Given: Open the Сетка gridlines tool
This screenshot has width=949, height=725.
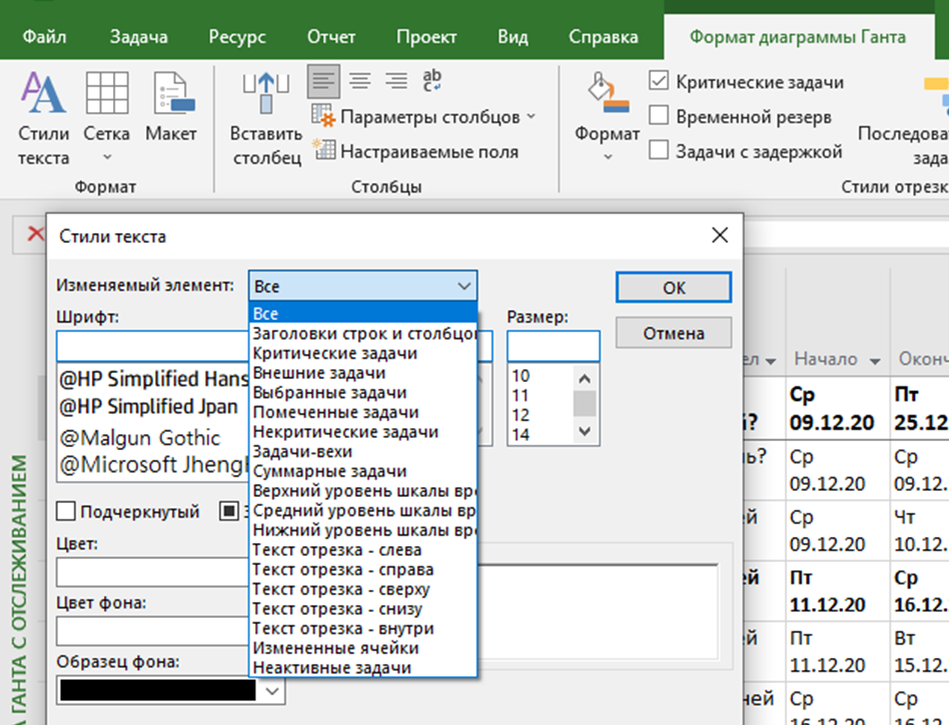Looking at the screenshot, I should [107, 118].
